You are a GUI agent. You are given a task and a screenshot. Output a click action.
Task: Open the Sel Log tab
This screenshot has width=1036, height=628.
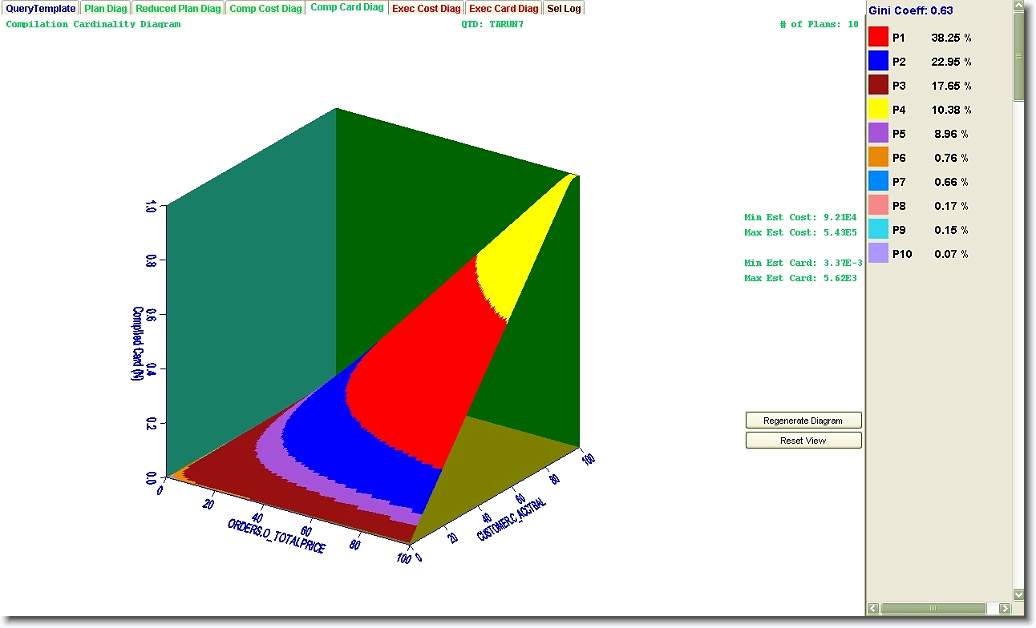pos(564,8)
